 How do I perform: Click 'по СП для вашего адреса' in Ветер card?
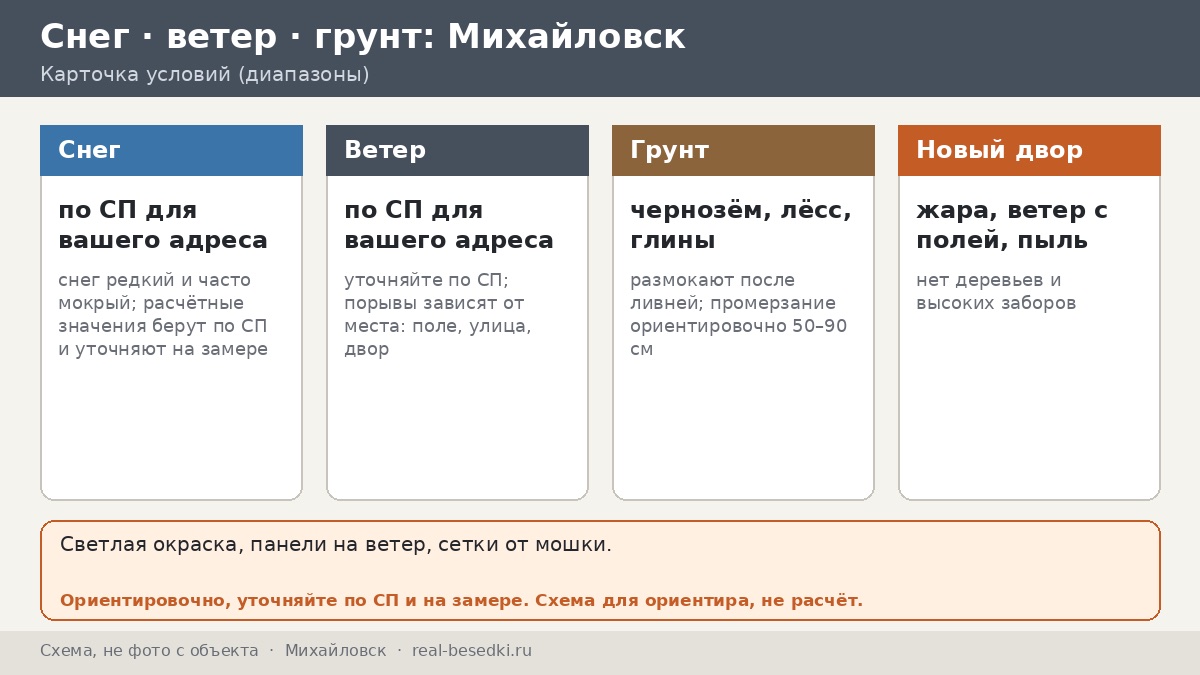point(449,225)
